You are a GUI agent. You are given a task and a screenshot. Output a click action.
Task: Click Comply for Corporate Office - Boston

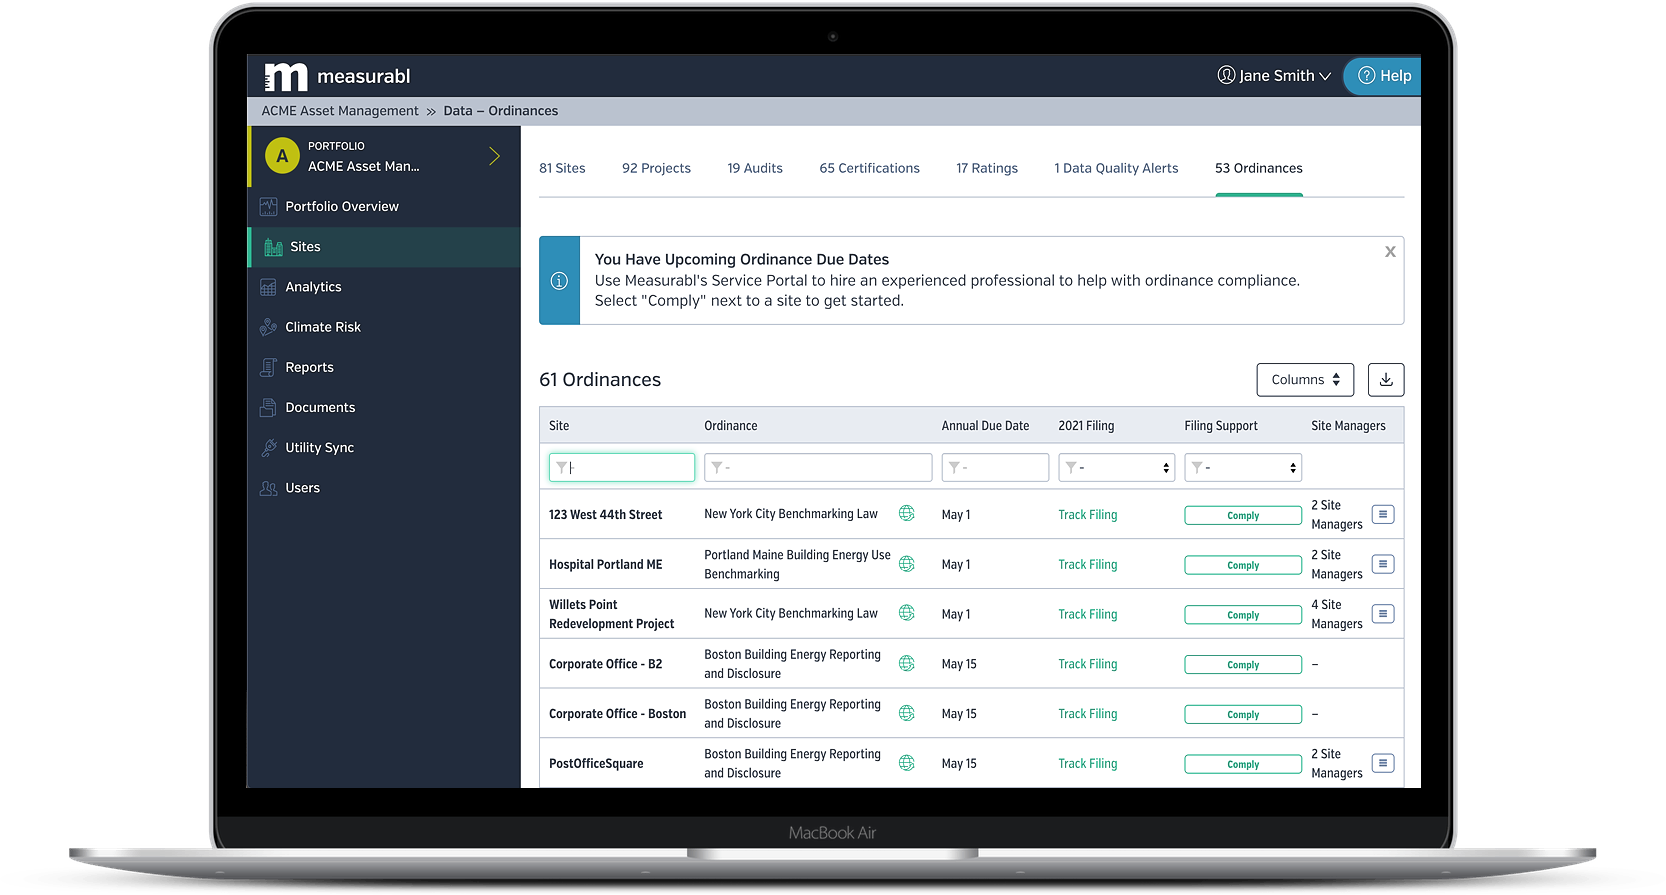point(1243,715)
